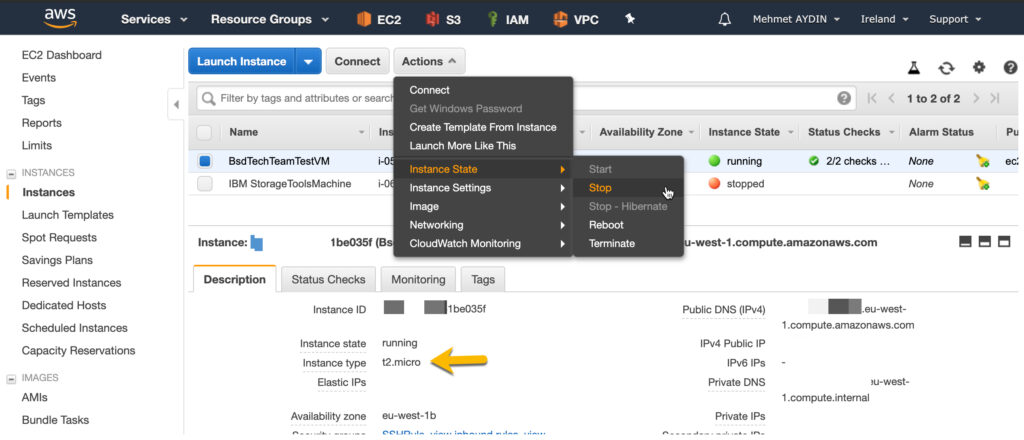Screen dimensions: 1024x440
Task: Create alarm icon for running instance
Action: [983, 161]
